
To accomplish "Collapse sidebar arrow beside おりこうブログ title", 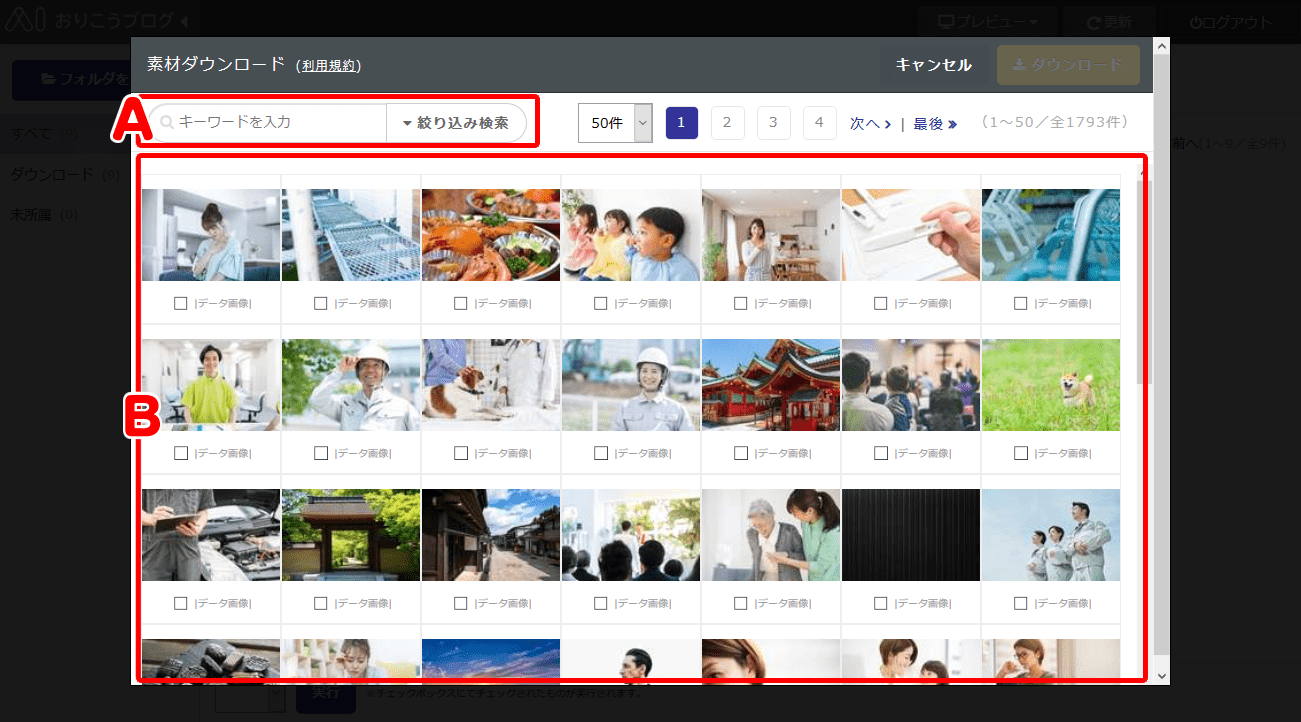I will point(183,21).
